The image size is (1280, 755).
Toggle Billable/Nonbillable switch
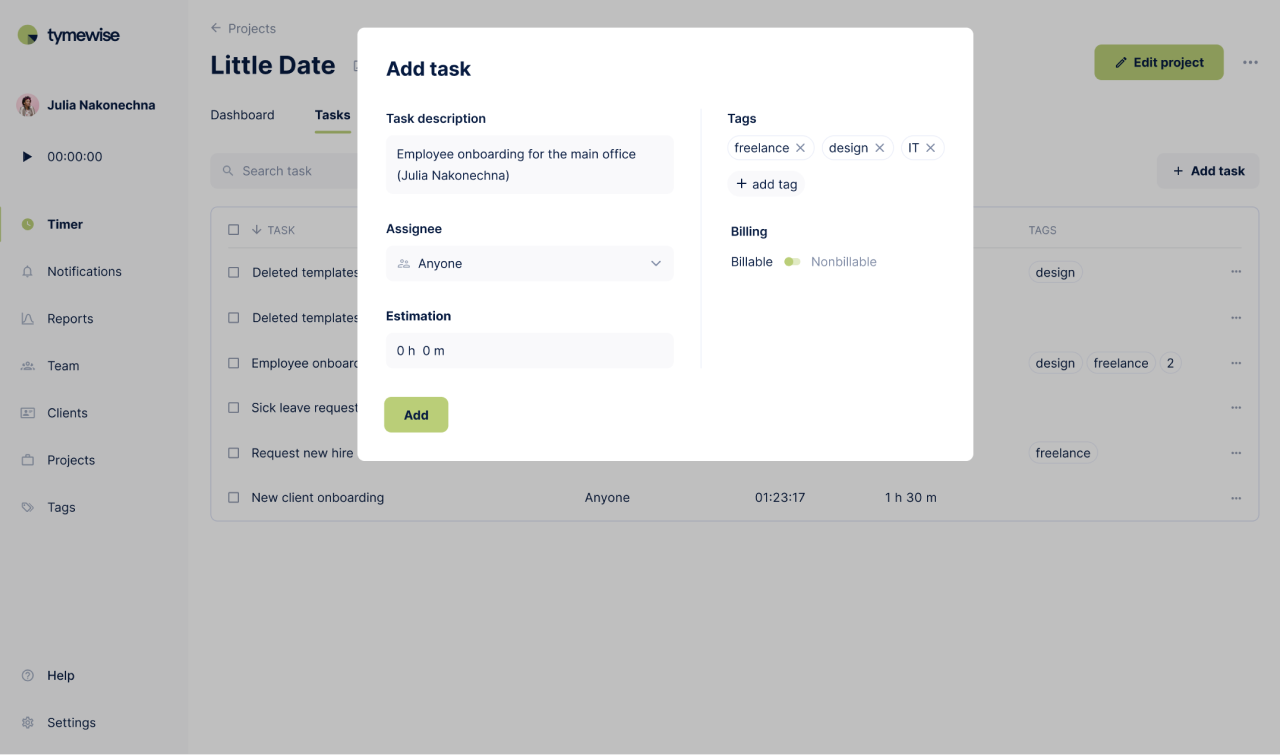792,262
